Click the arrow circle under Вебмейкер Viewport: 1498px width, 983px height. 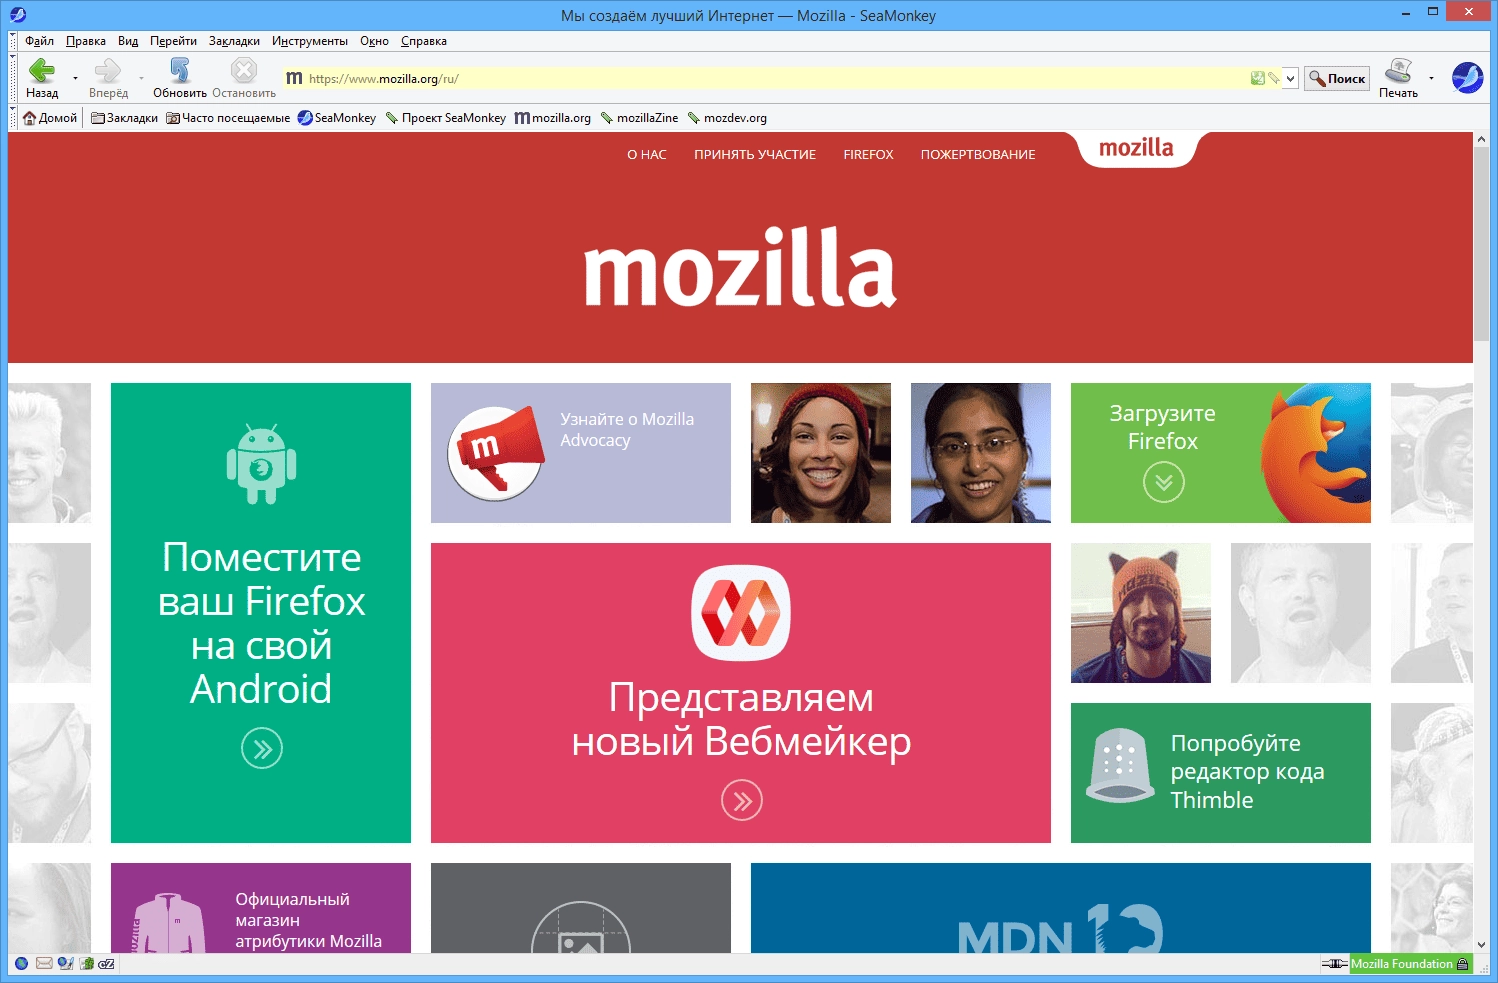[742, 800]
